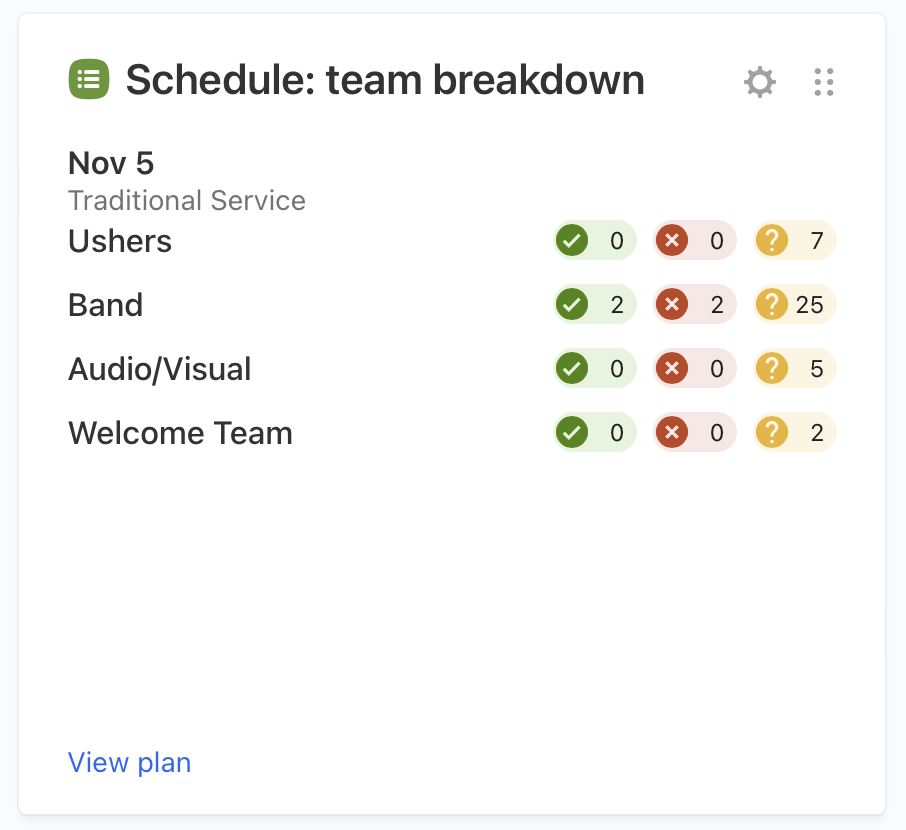Select the Band team row label
The width and height of the screenshot is (906, 830).
coord(105,305)
